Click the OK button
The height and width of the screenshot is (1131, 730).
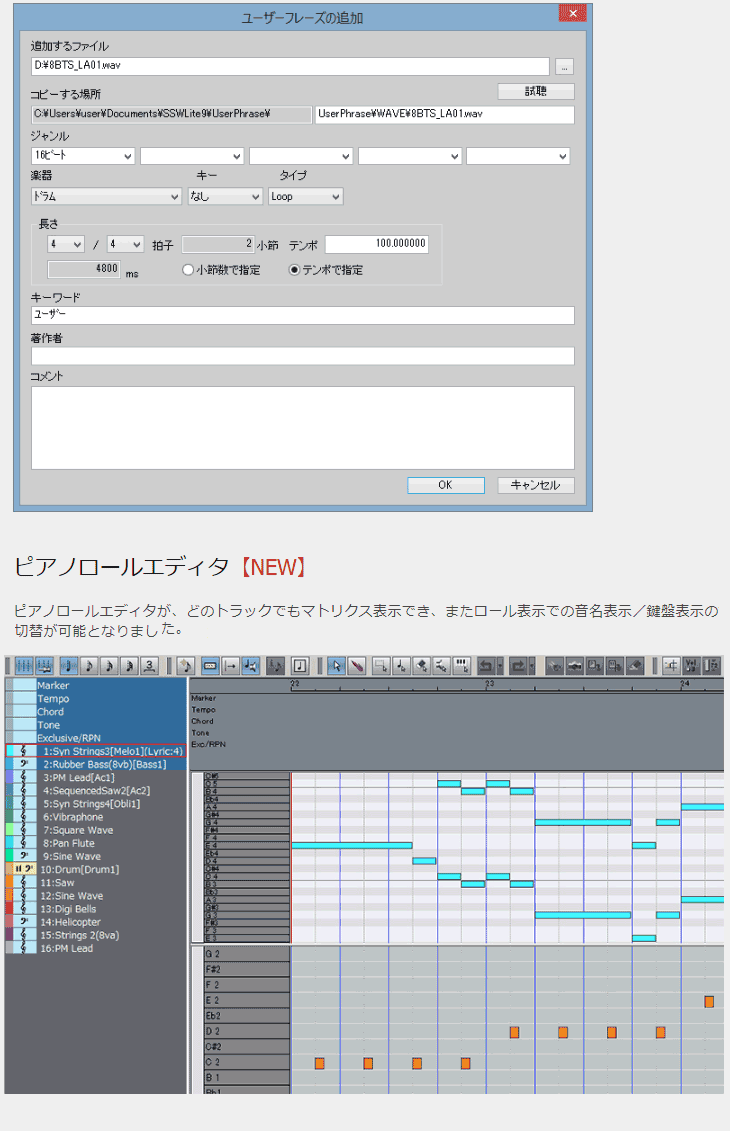pos(445,485)
